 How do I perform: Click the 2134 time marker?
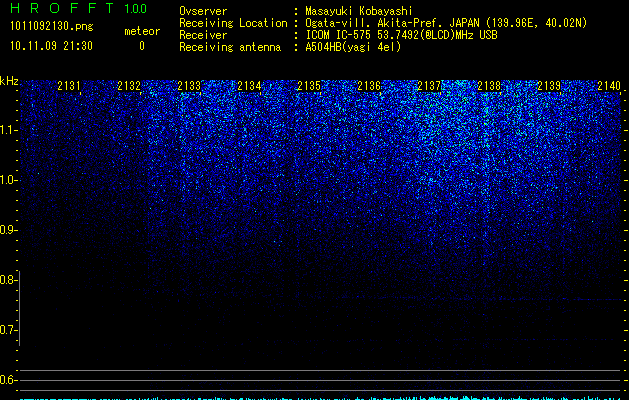[x=249, y=85]
